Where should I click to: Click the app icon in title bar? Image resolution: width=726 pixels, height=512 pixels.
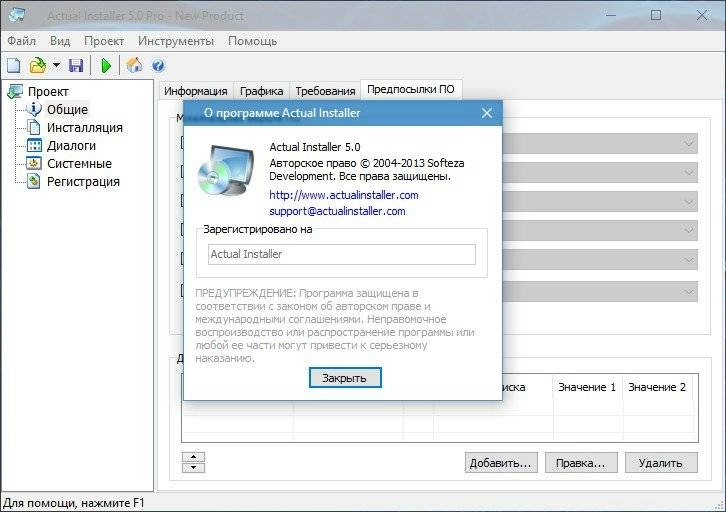[17, 15]
